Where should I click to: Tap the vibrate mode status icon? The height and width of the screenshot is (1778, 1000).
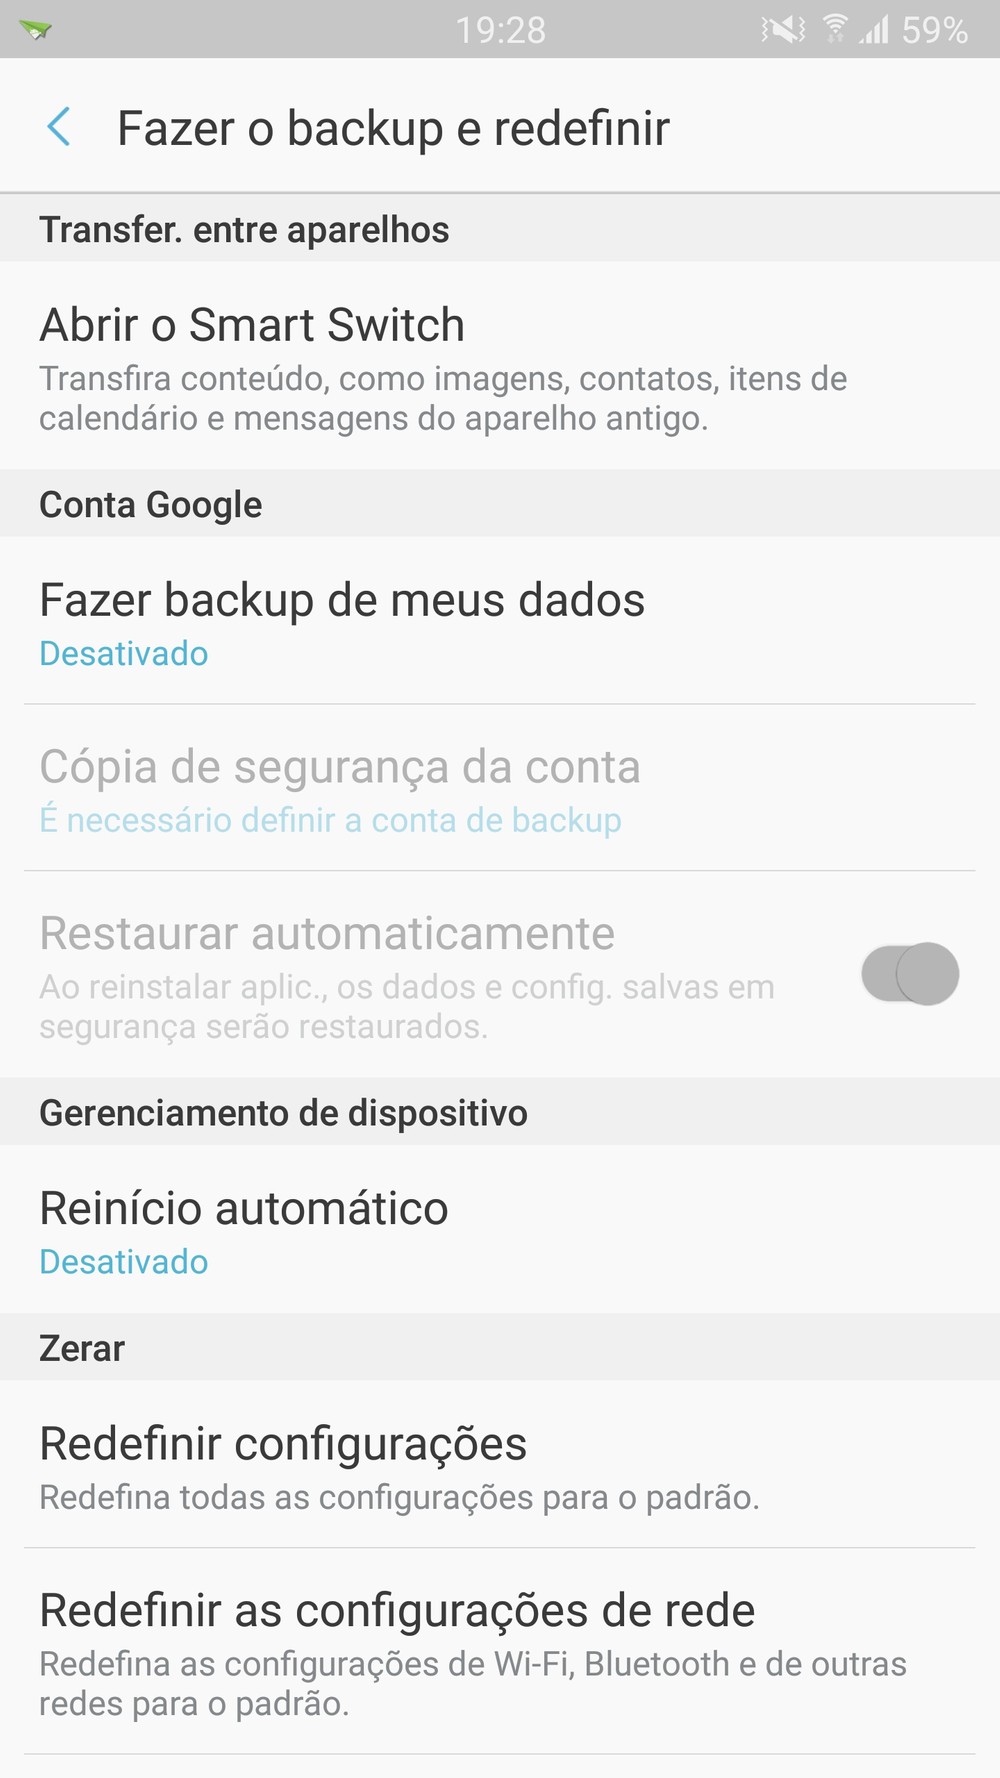783,30
